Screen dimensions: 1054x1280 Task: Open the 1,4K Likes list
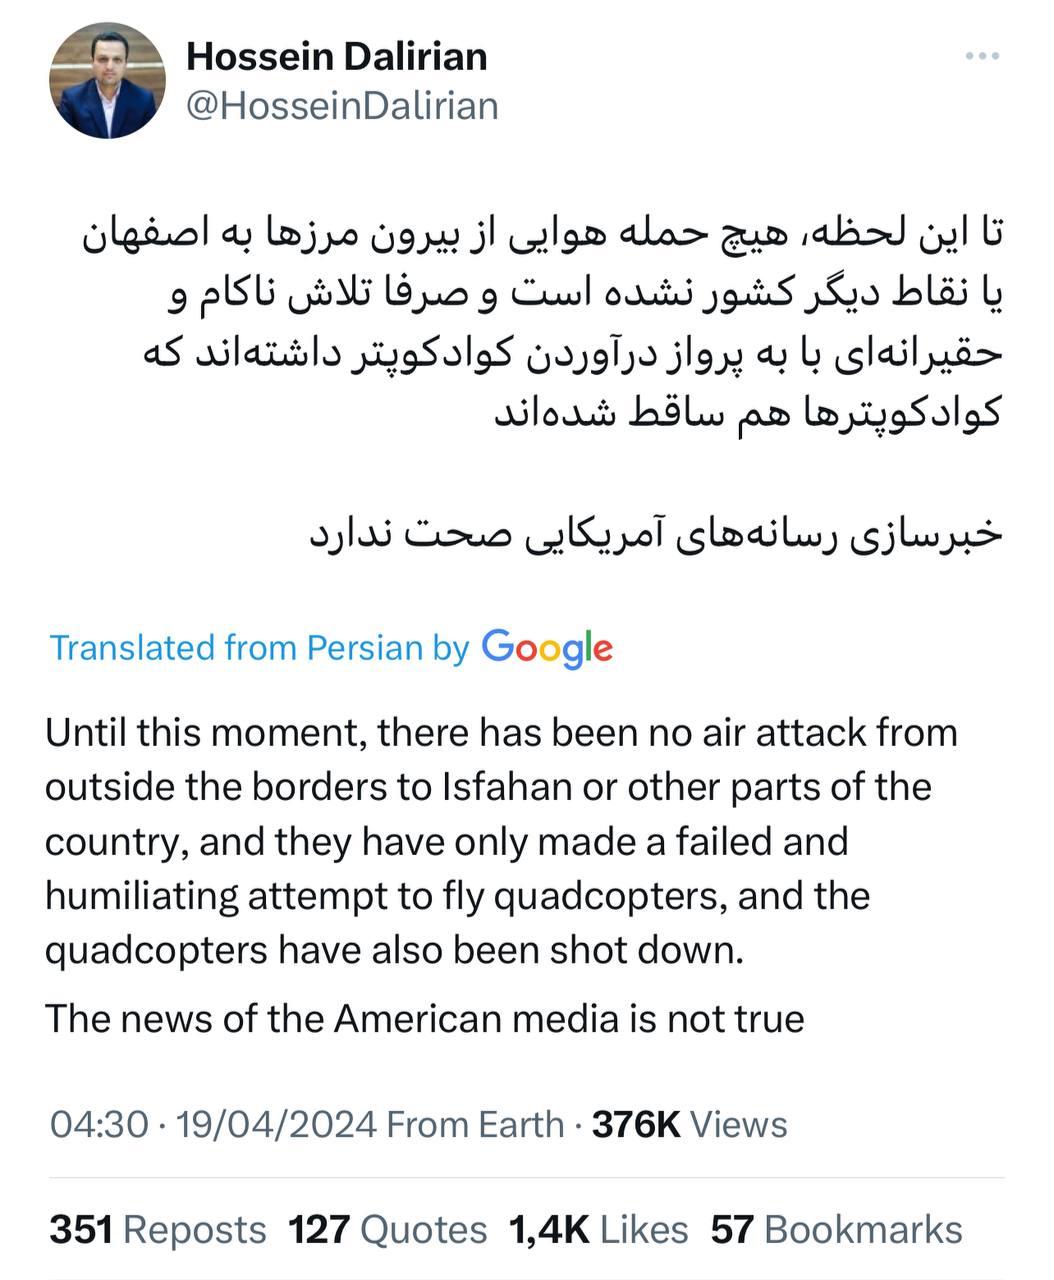[599, 1230]
